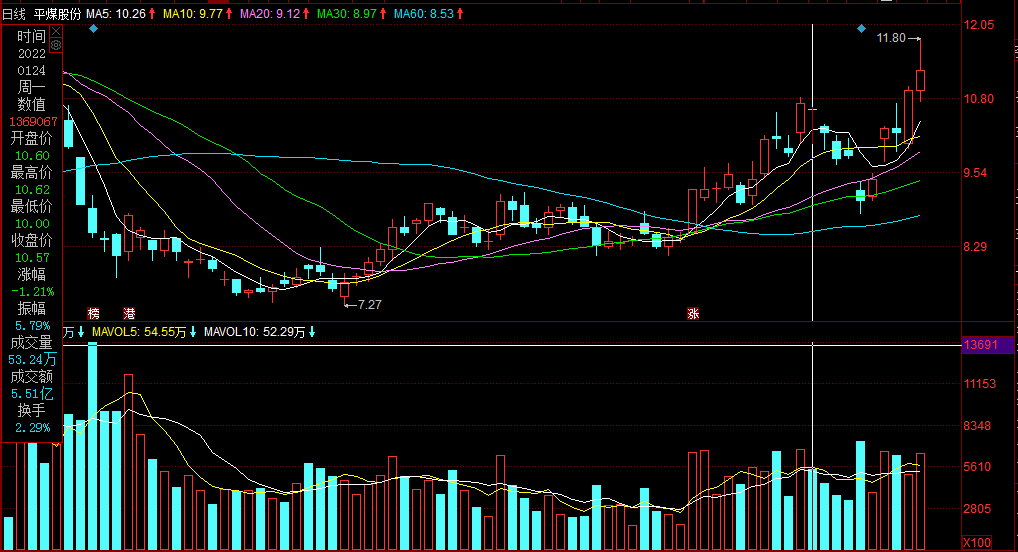Click the 港 marker icon below candles
This screenshot has width=1018, height=552.
pos(128,313)
